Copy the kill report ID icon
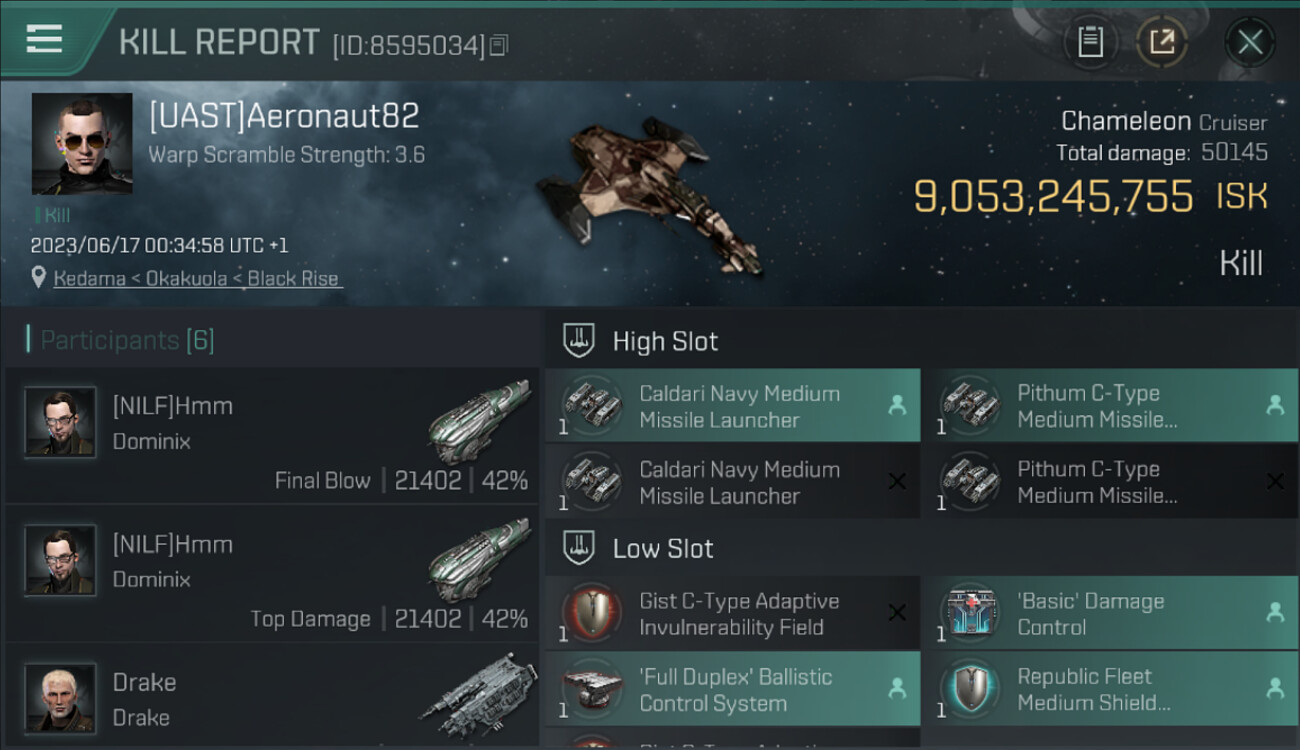 [499, 45]
